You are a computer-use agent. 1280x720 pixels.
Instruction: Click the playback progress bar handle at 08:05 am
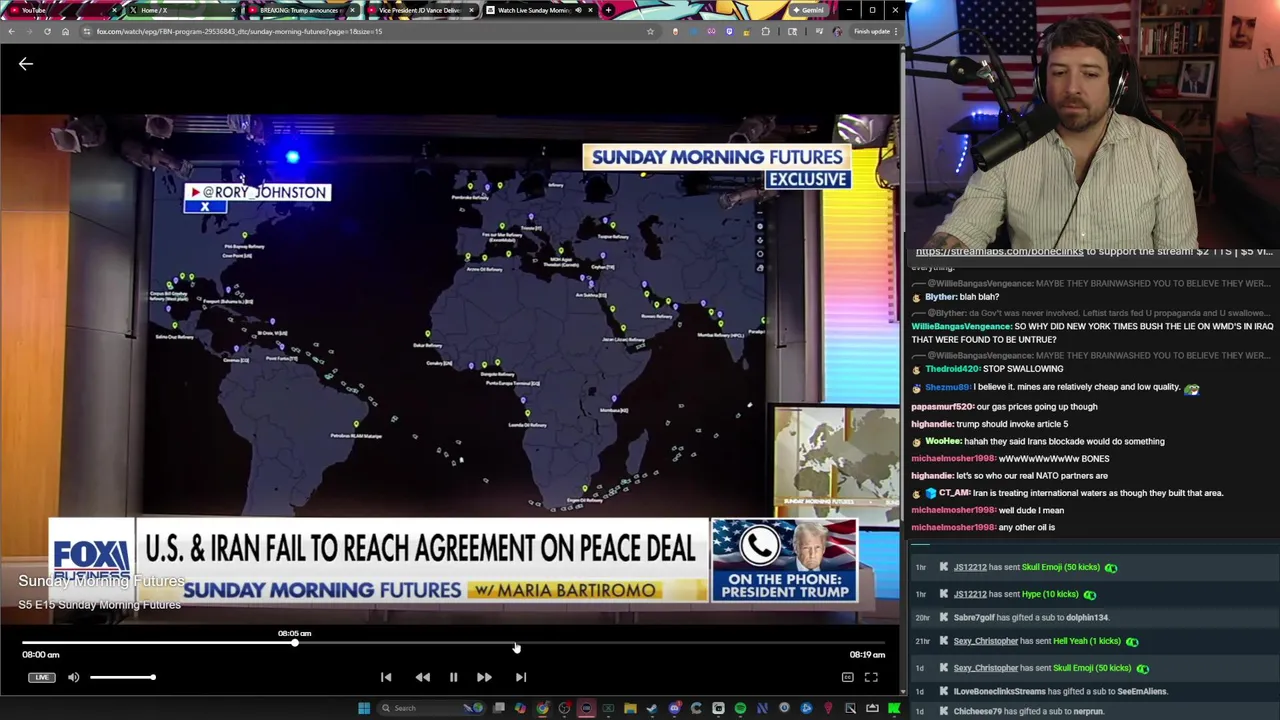295,643
